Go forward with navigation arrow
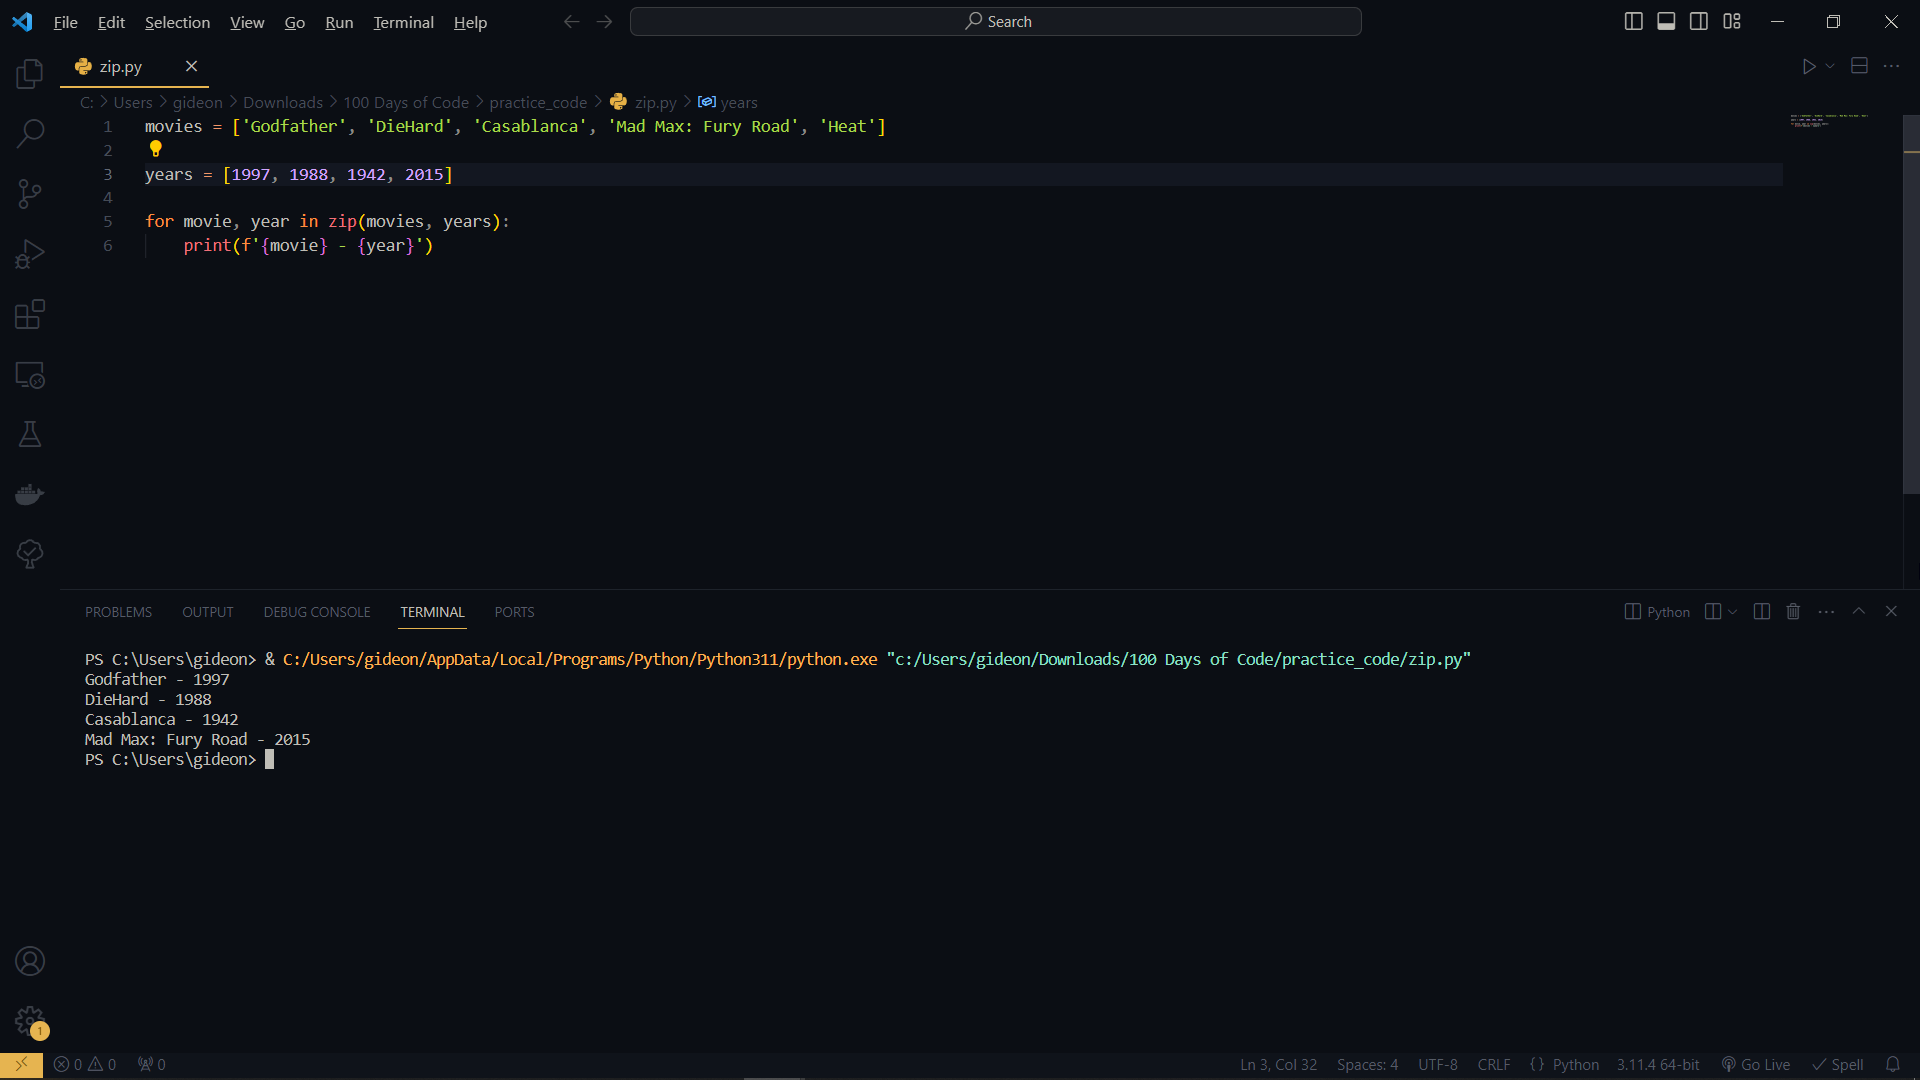 point(604,21)
